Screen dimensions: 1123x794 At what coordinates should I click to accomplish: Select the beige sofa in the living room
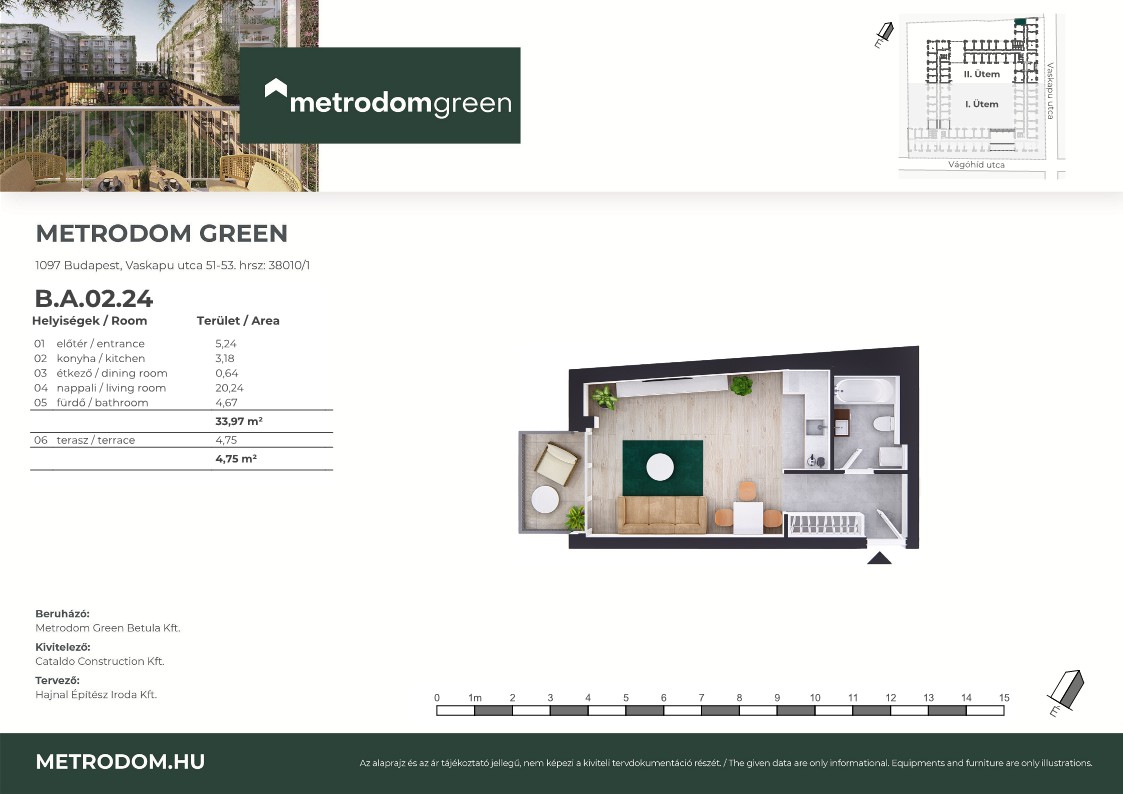(x=659, y=514)
